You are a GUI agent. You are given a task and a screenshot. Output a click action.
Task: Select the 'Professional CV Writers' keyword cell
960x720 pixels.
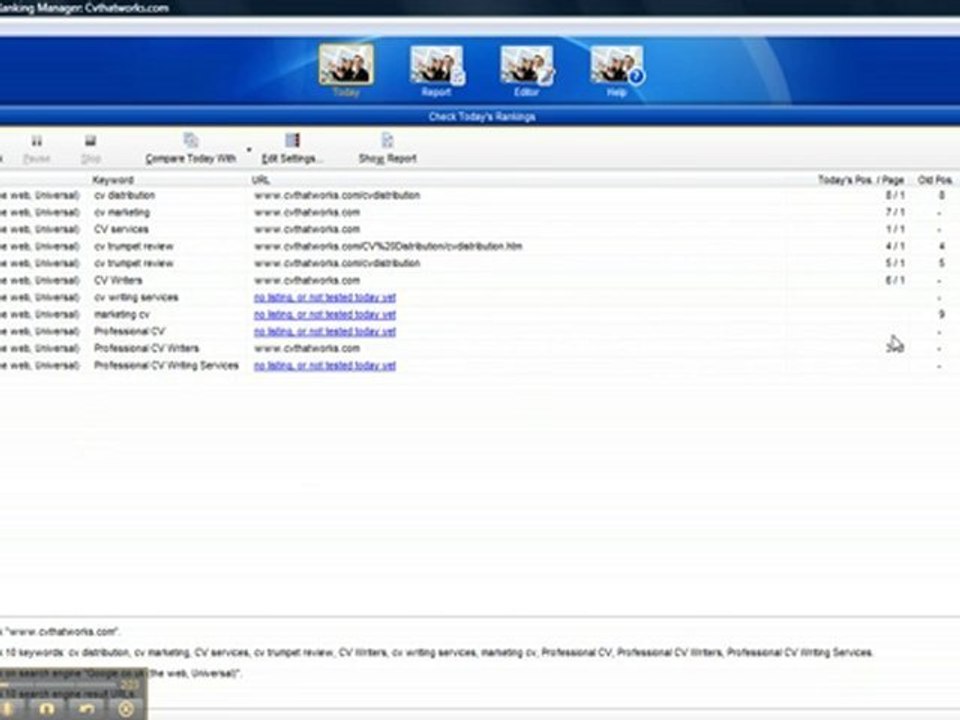coord(146,348)
